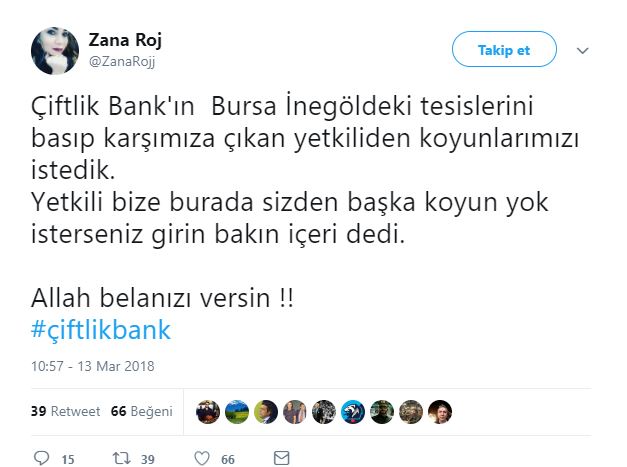Image resolution: width=627 pixels, height=467 pixels.
Task: Like the tweet with heart icon
Action: coord(202,458)
